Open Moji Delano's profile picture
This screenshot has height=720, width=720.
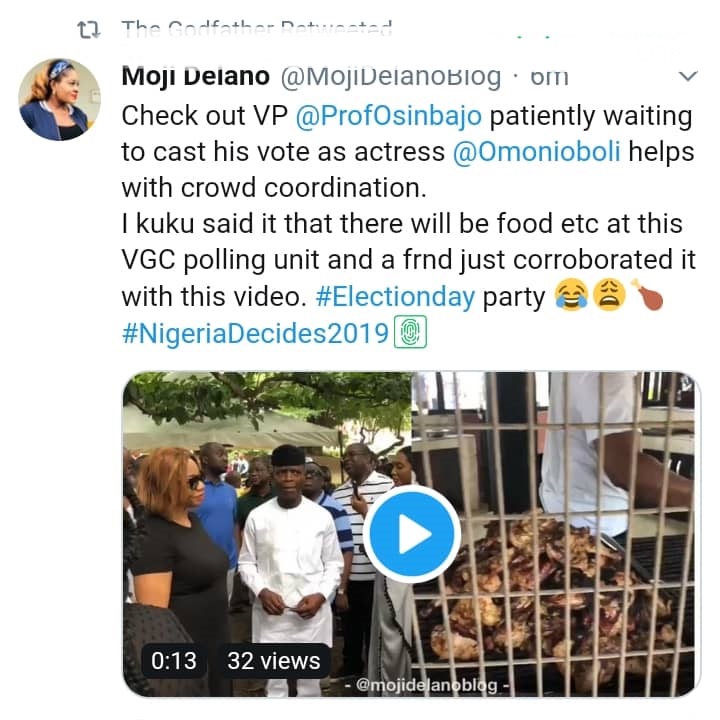(x=59, y=99)
